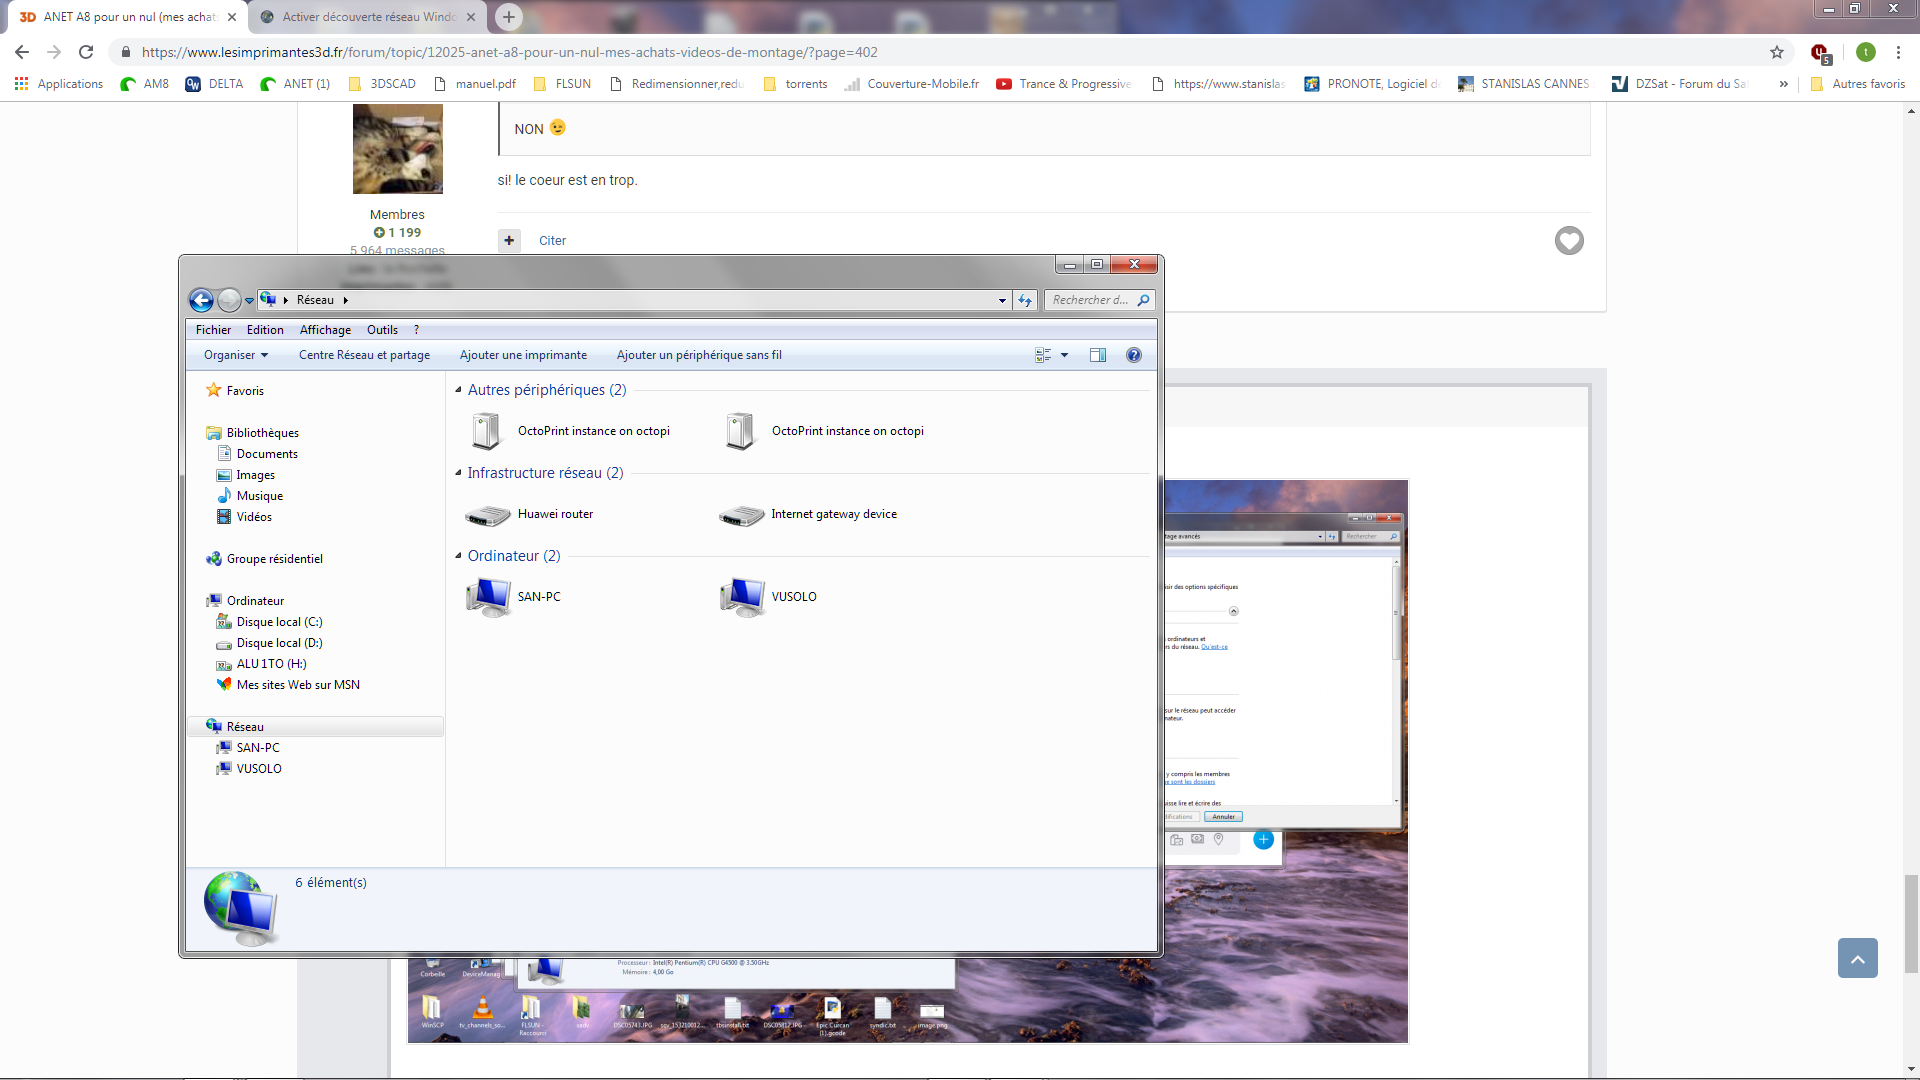Click the Chrome reload button
The height and width of the screenshot is (1080, 1920).
point(86,52)
